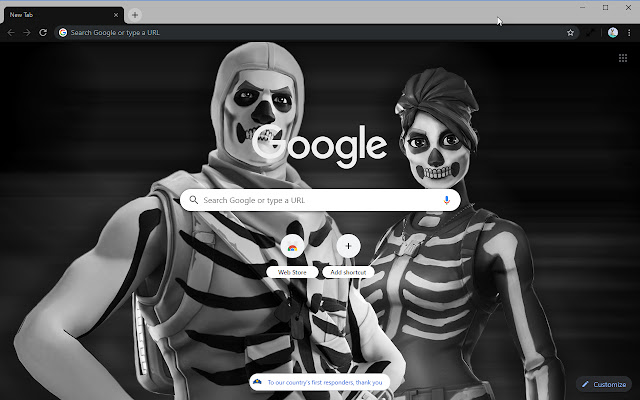Image resolution: width=640 pixels, height=400 pixels.
Task: Reload the page with refresh icon
Action: [x=43, y=33]
